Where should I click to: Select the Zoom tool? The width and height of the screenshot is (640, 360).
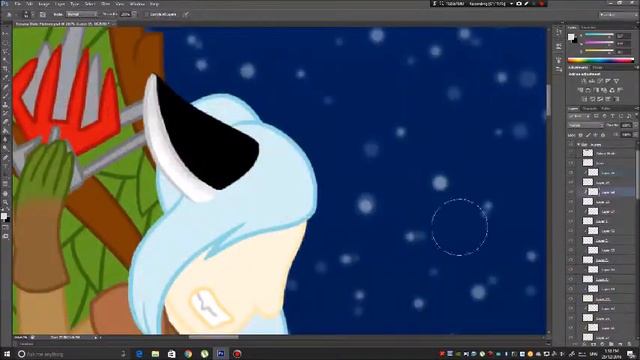pos(5,202)
